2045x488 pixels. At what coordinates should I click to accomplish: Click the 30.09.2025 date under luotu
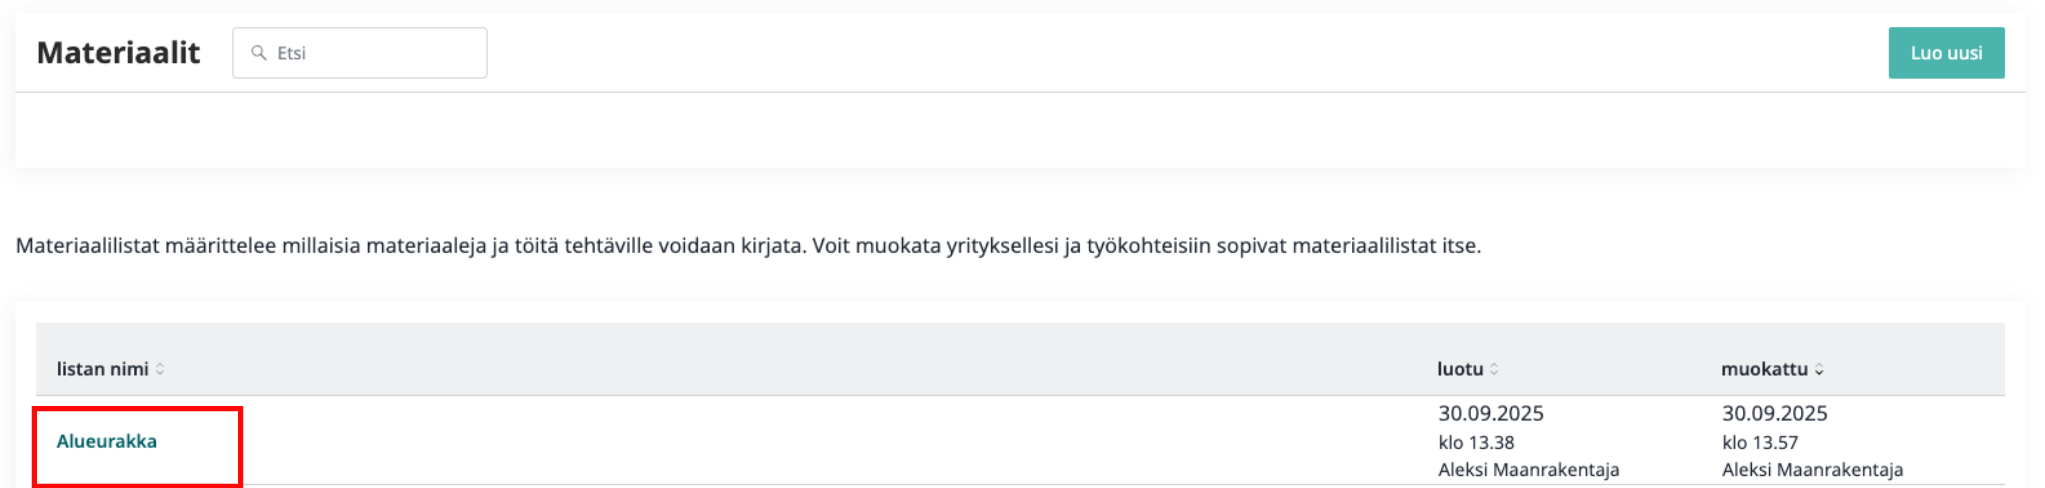(x=1490, y=413)
